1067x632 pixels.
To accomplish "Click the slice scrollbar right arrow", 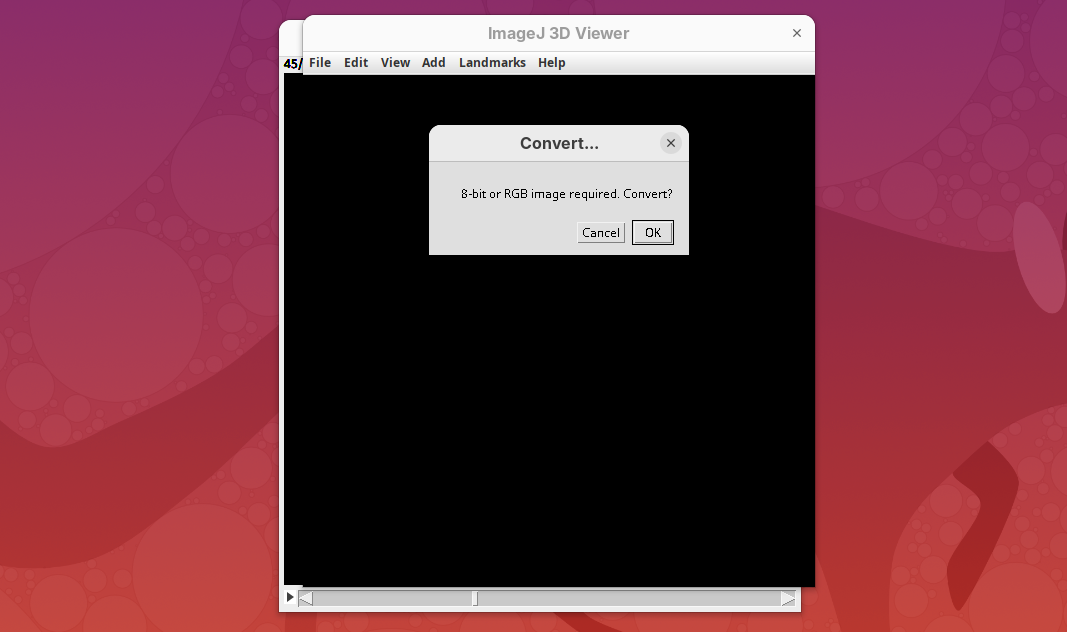I will [x=788, y=599].
